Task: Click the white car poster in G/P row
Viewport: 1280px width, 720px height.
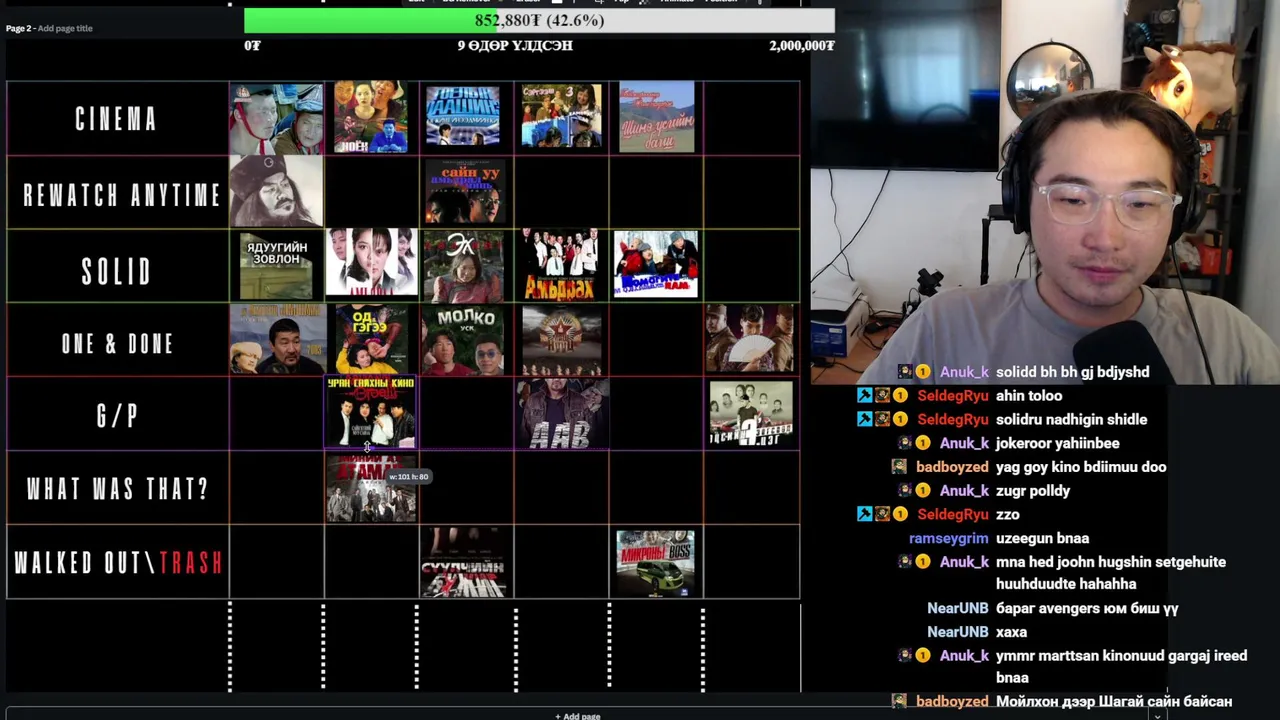Action: pyautogui.click(x=751, y=413)
